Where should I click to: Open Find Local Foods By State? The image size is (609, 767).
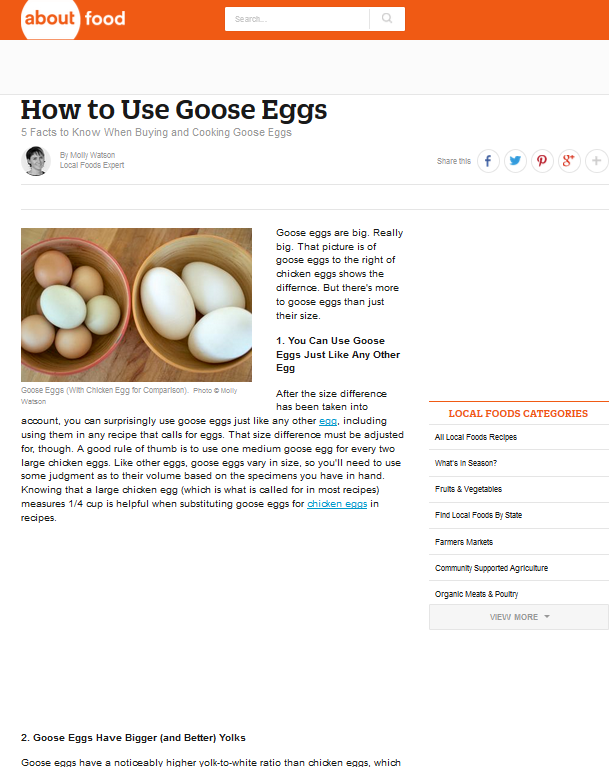point(478,515)
